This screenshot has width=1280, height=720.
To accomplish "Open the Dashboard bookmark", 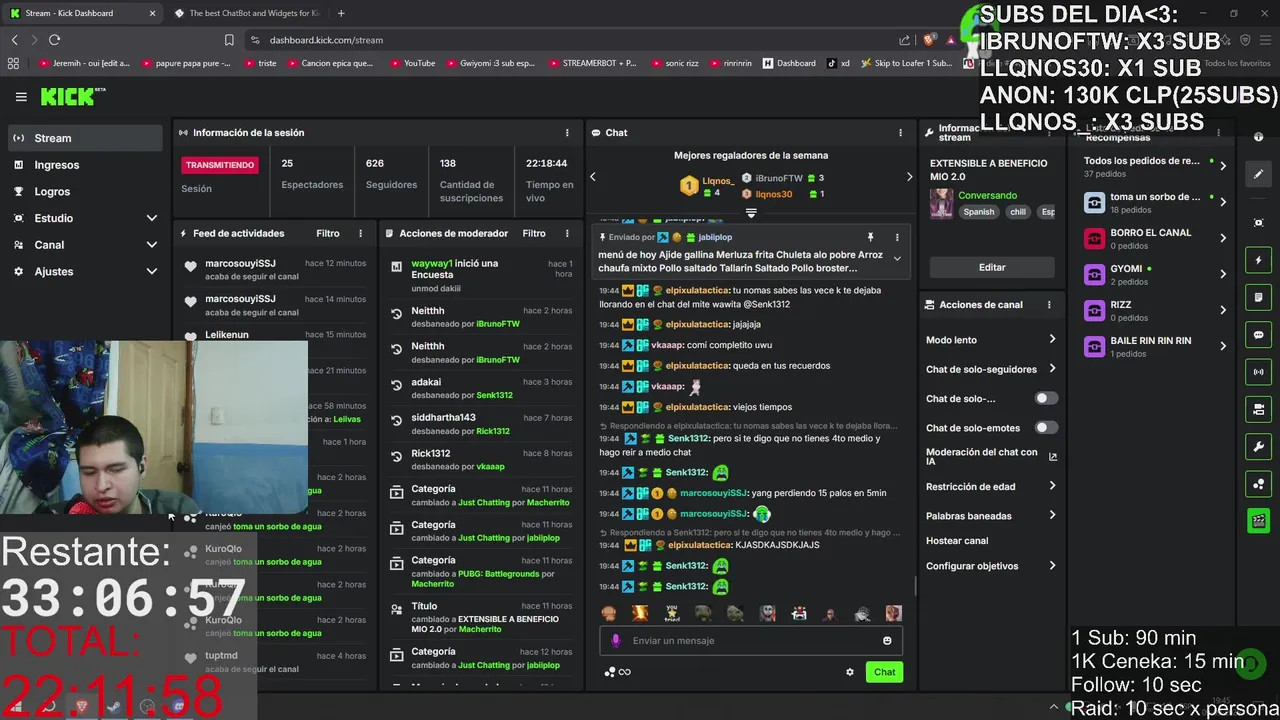I will [x=789, y=63].
